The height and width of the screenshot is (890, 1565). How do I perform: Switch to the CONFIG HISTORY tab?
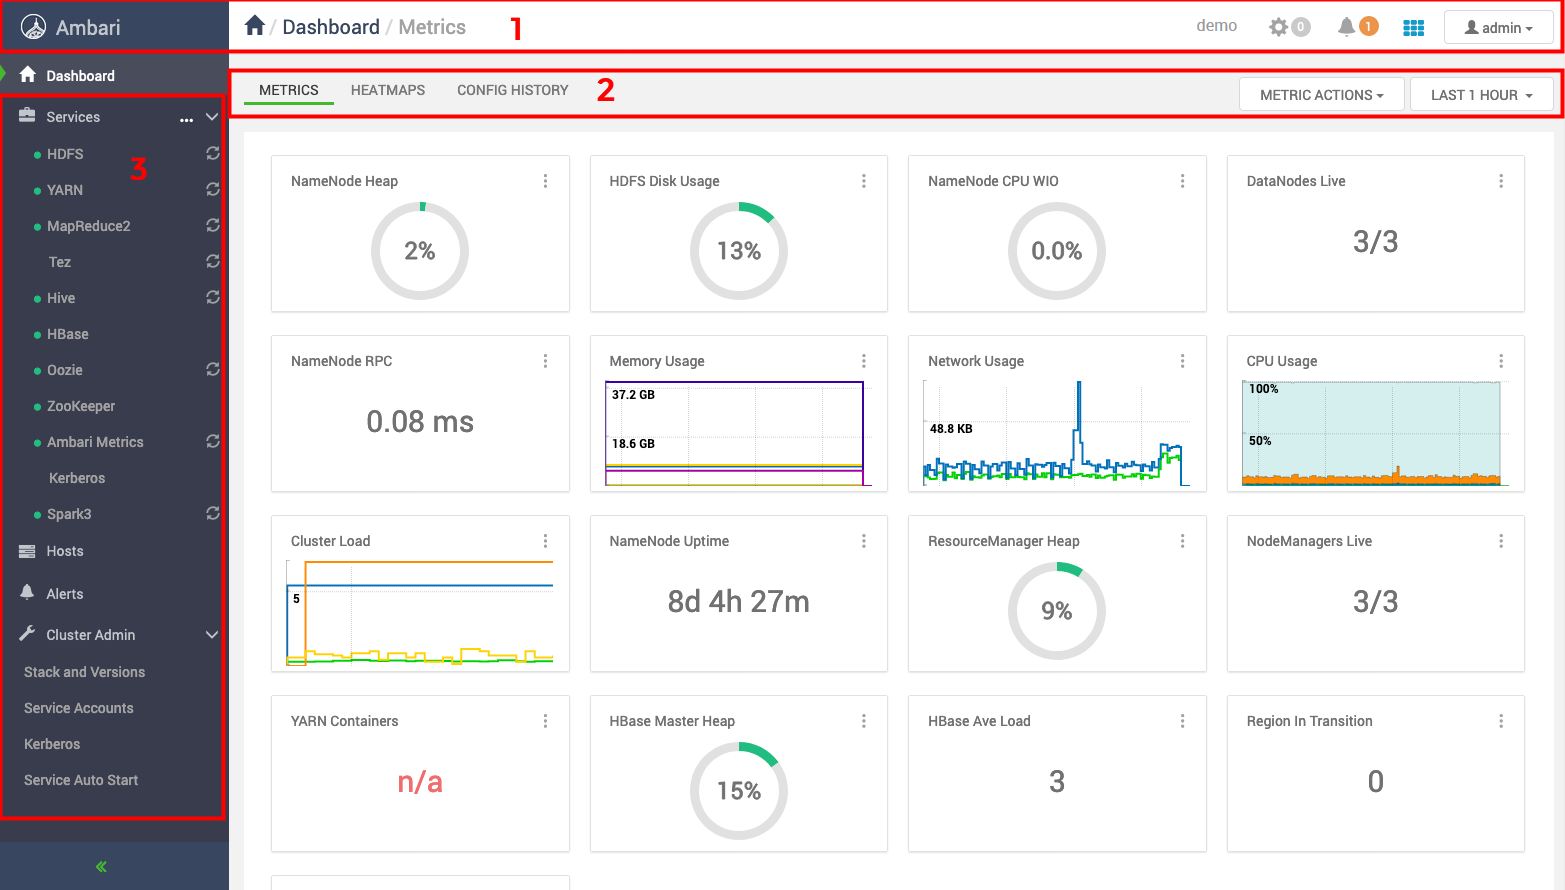pyautogui.click(x=512, y=90)
